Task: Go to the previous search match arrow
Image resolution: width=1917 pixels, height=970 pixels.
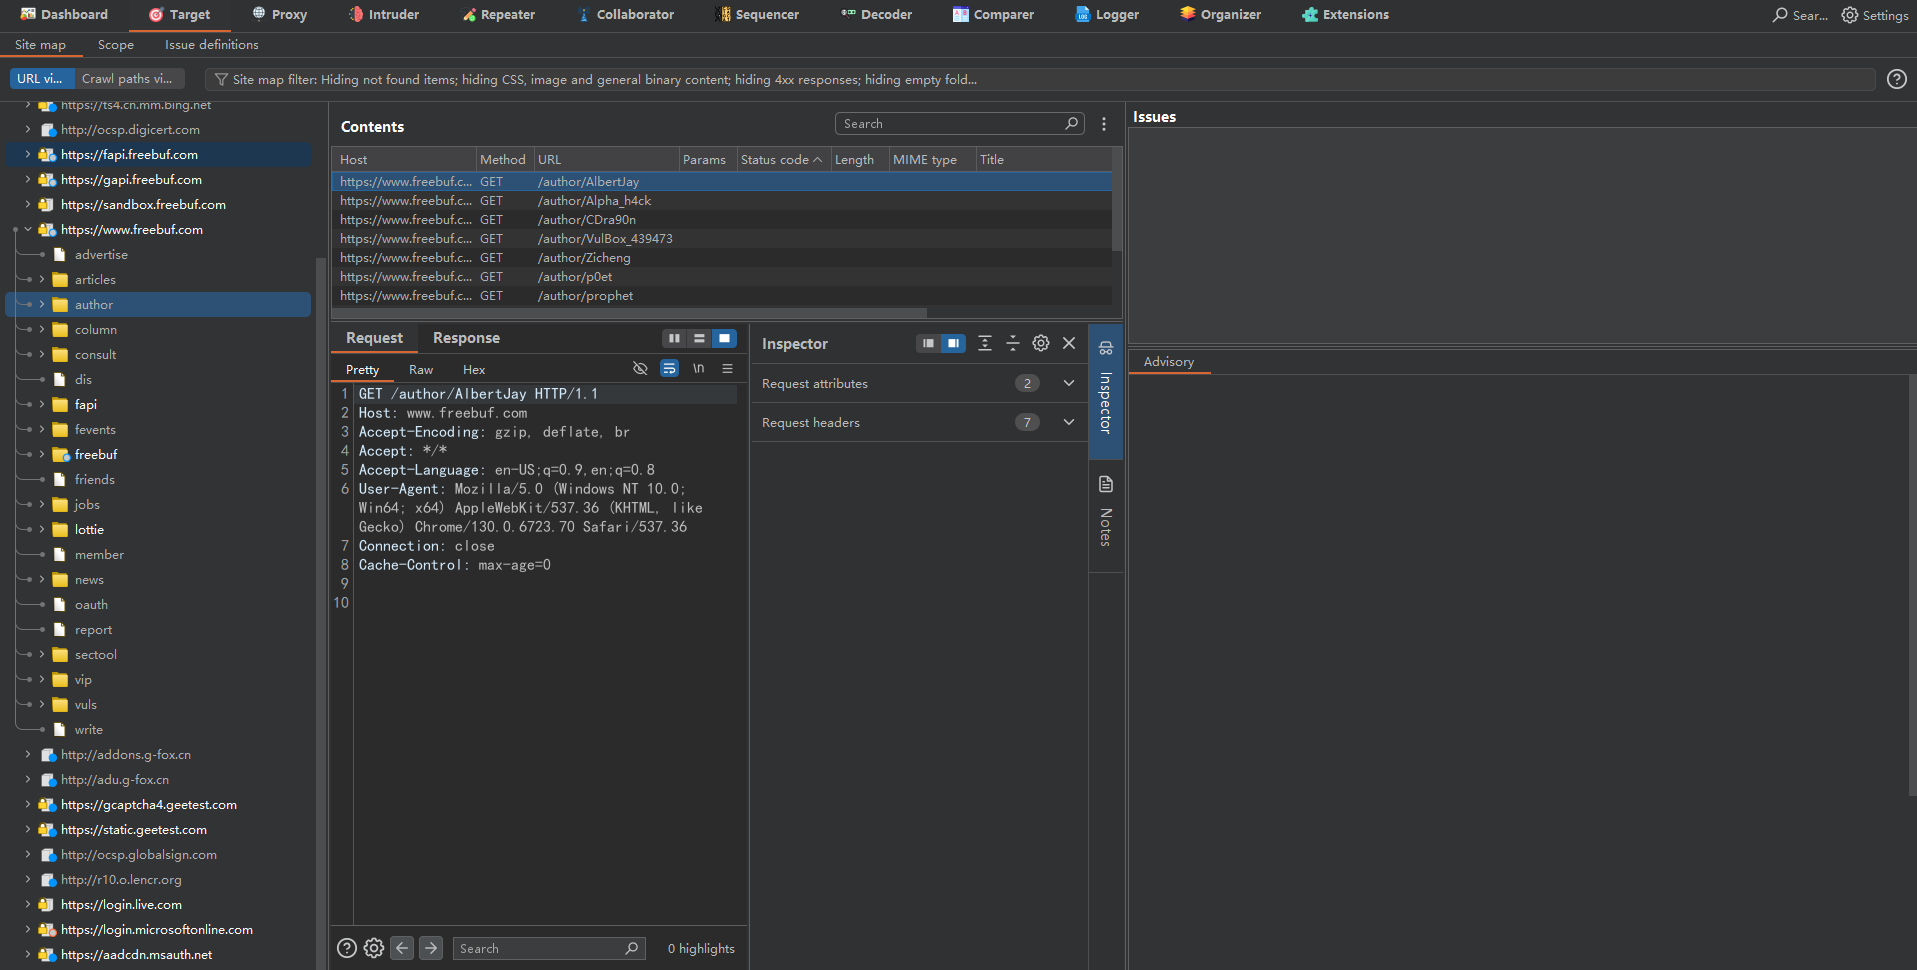Action: coord(402,948)
